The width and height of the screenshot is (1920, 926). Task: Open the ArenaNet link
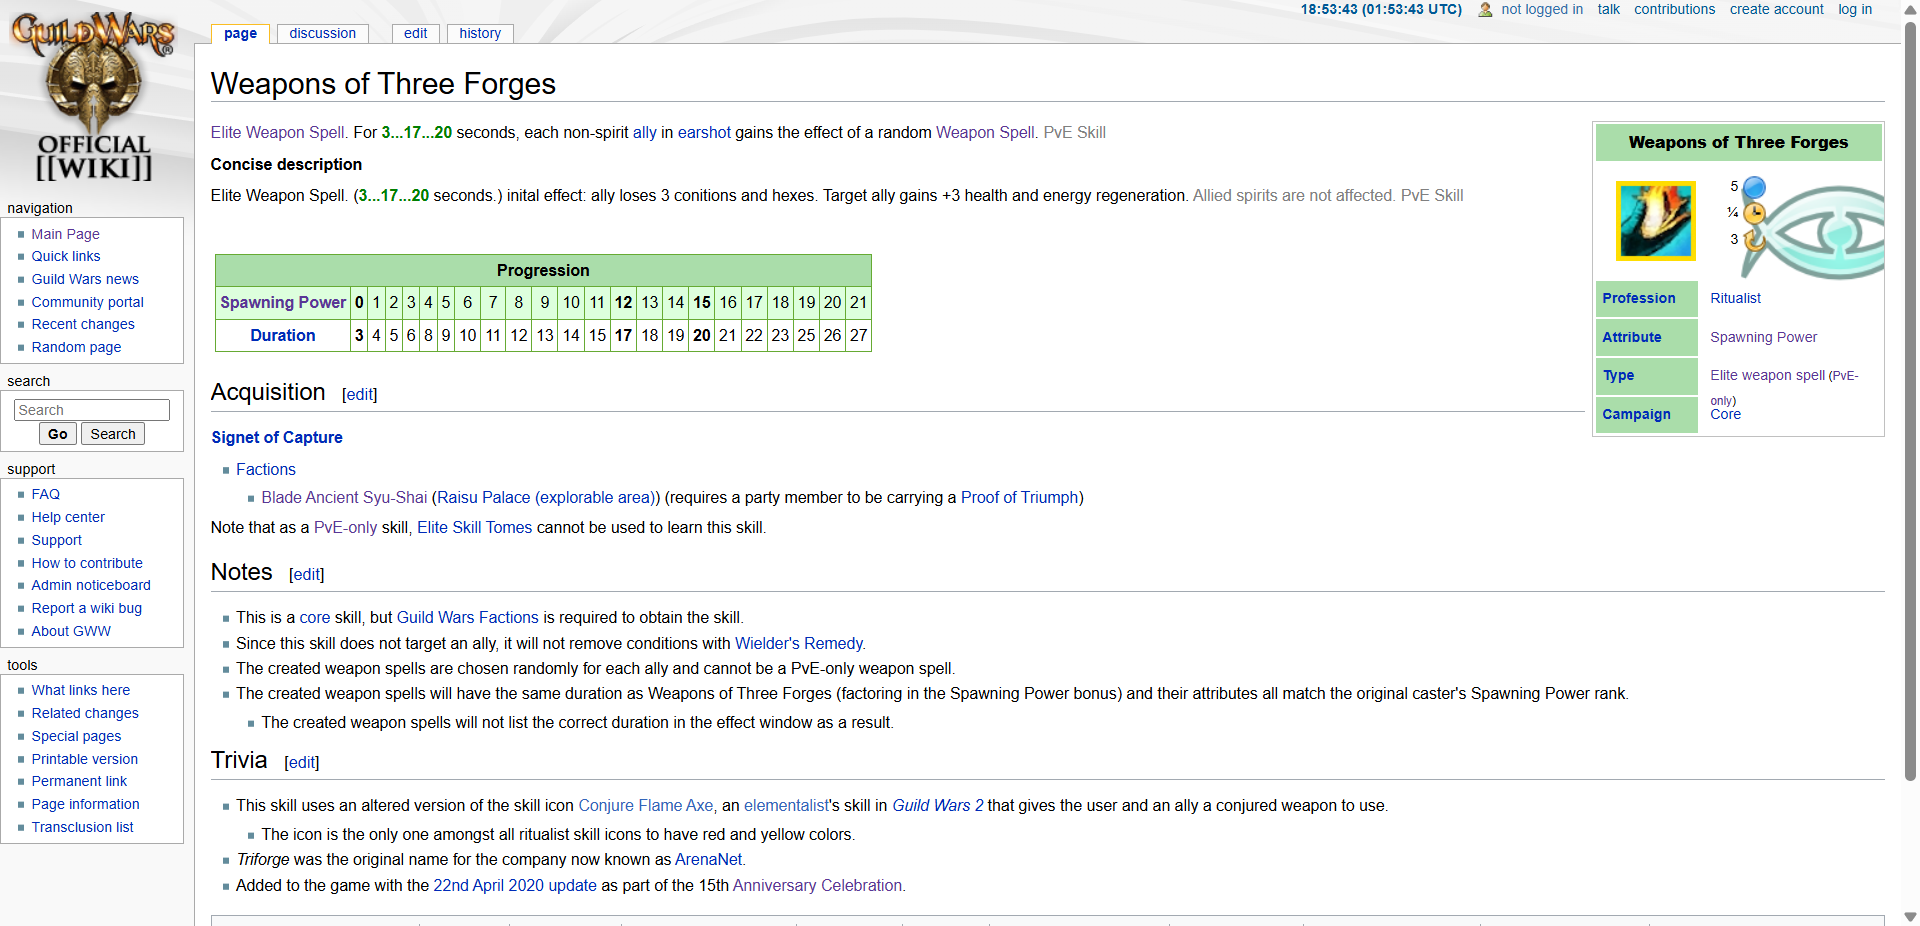[709, 859]
